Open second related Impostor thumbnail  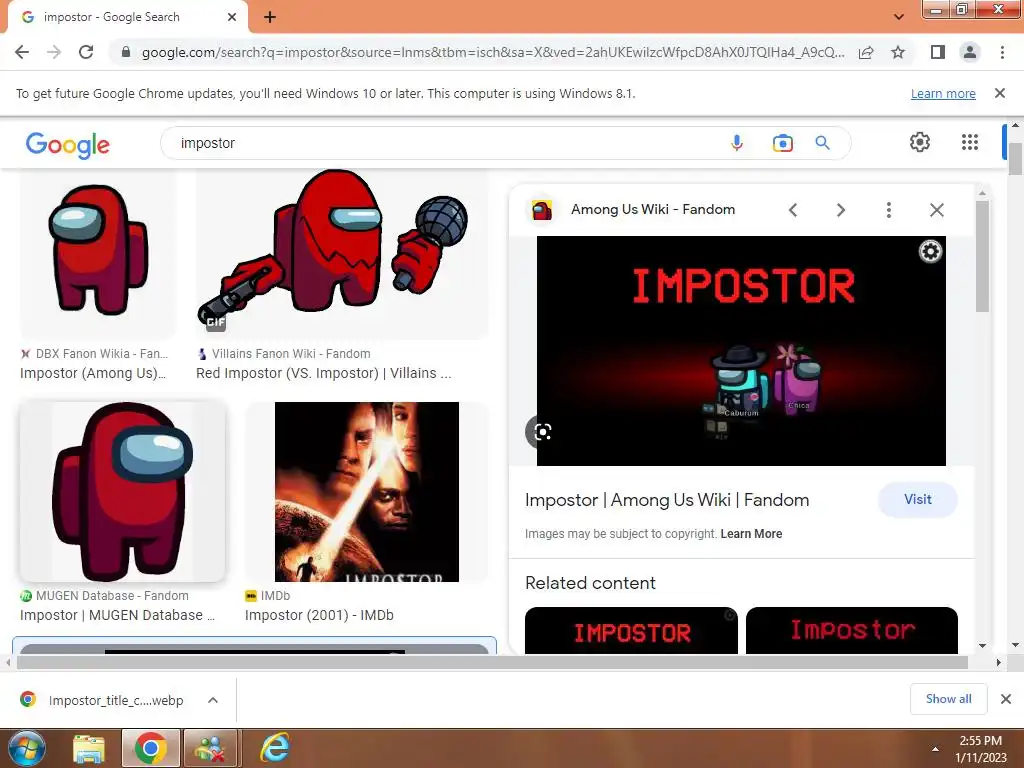click(x=852, y=630)
